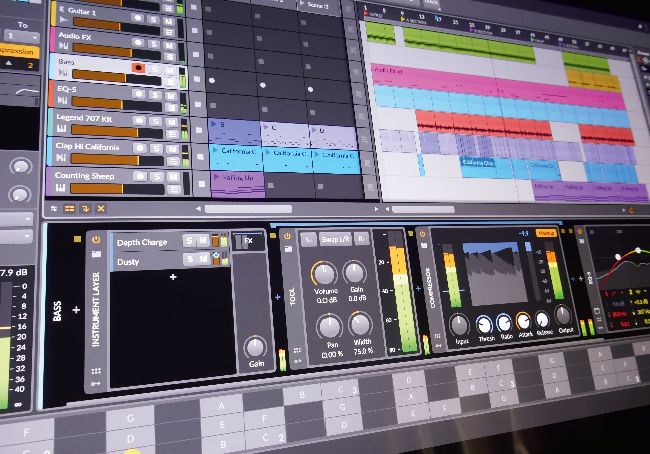Adjust the Tool Volume knob
The width and height of the screenshot is (650, 454).
click(324, 274)
